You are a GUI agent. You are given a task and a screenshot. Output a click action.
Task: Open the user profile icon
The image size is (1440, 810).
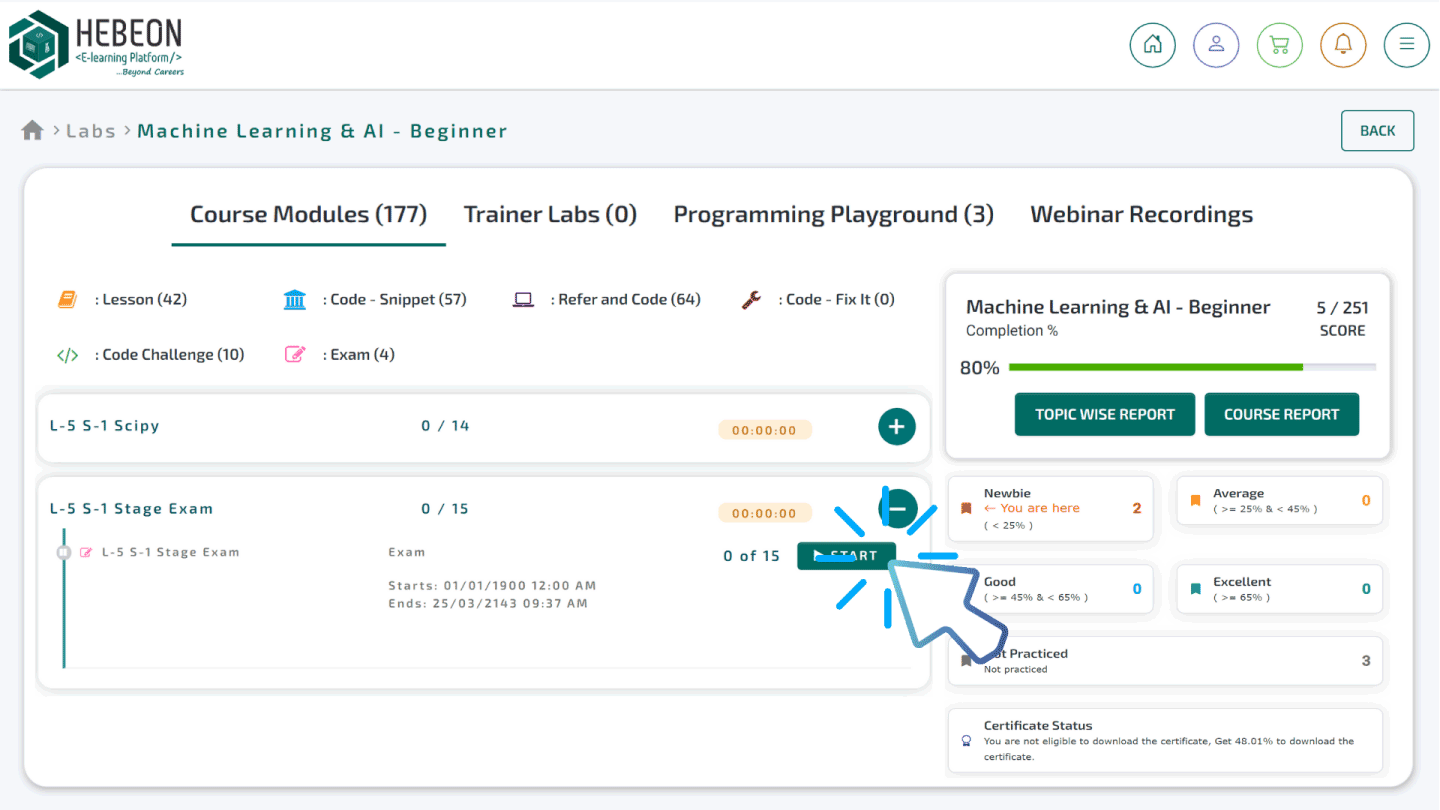click(x=1216, y=45)
